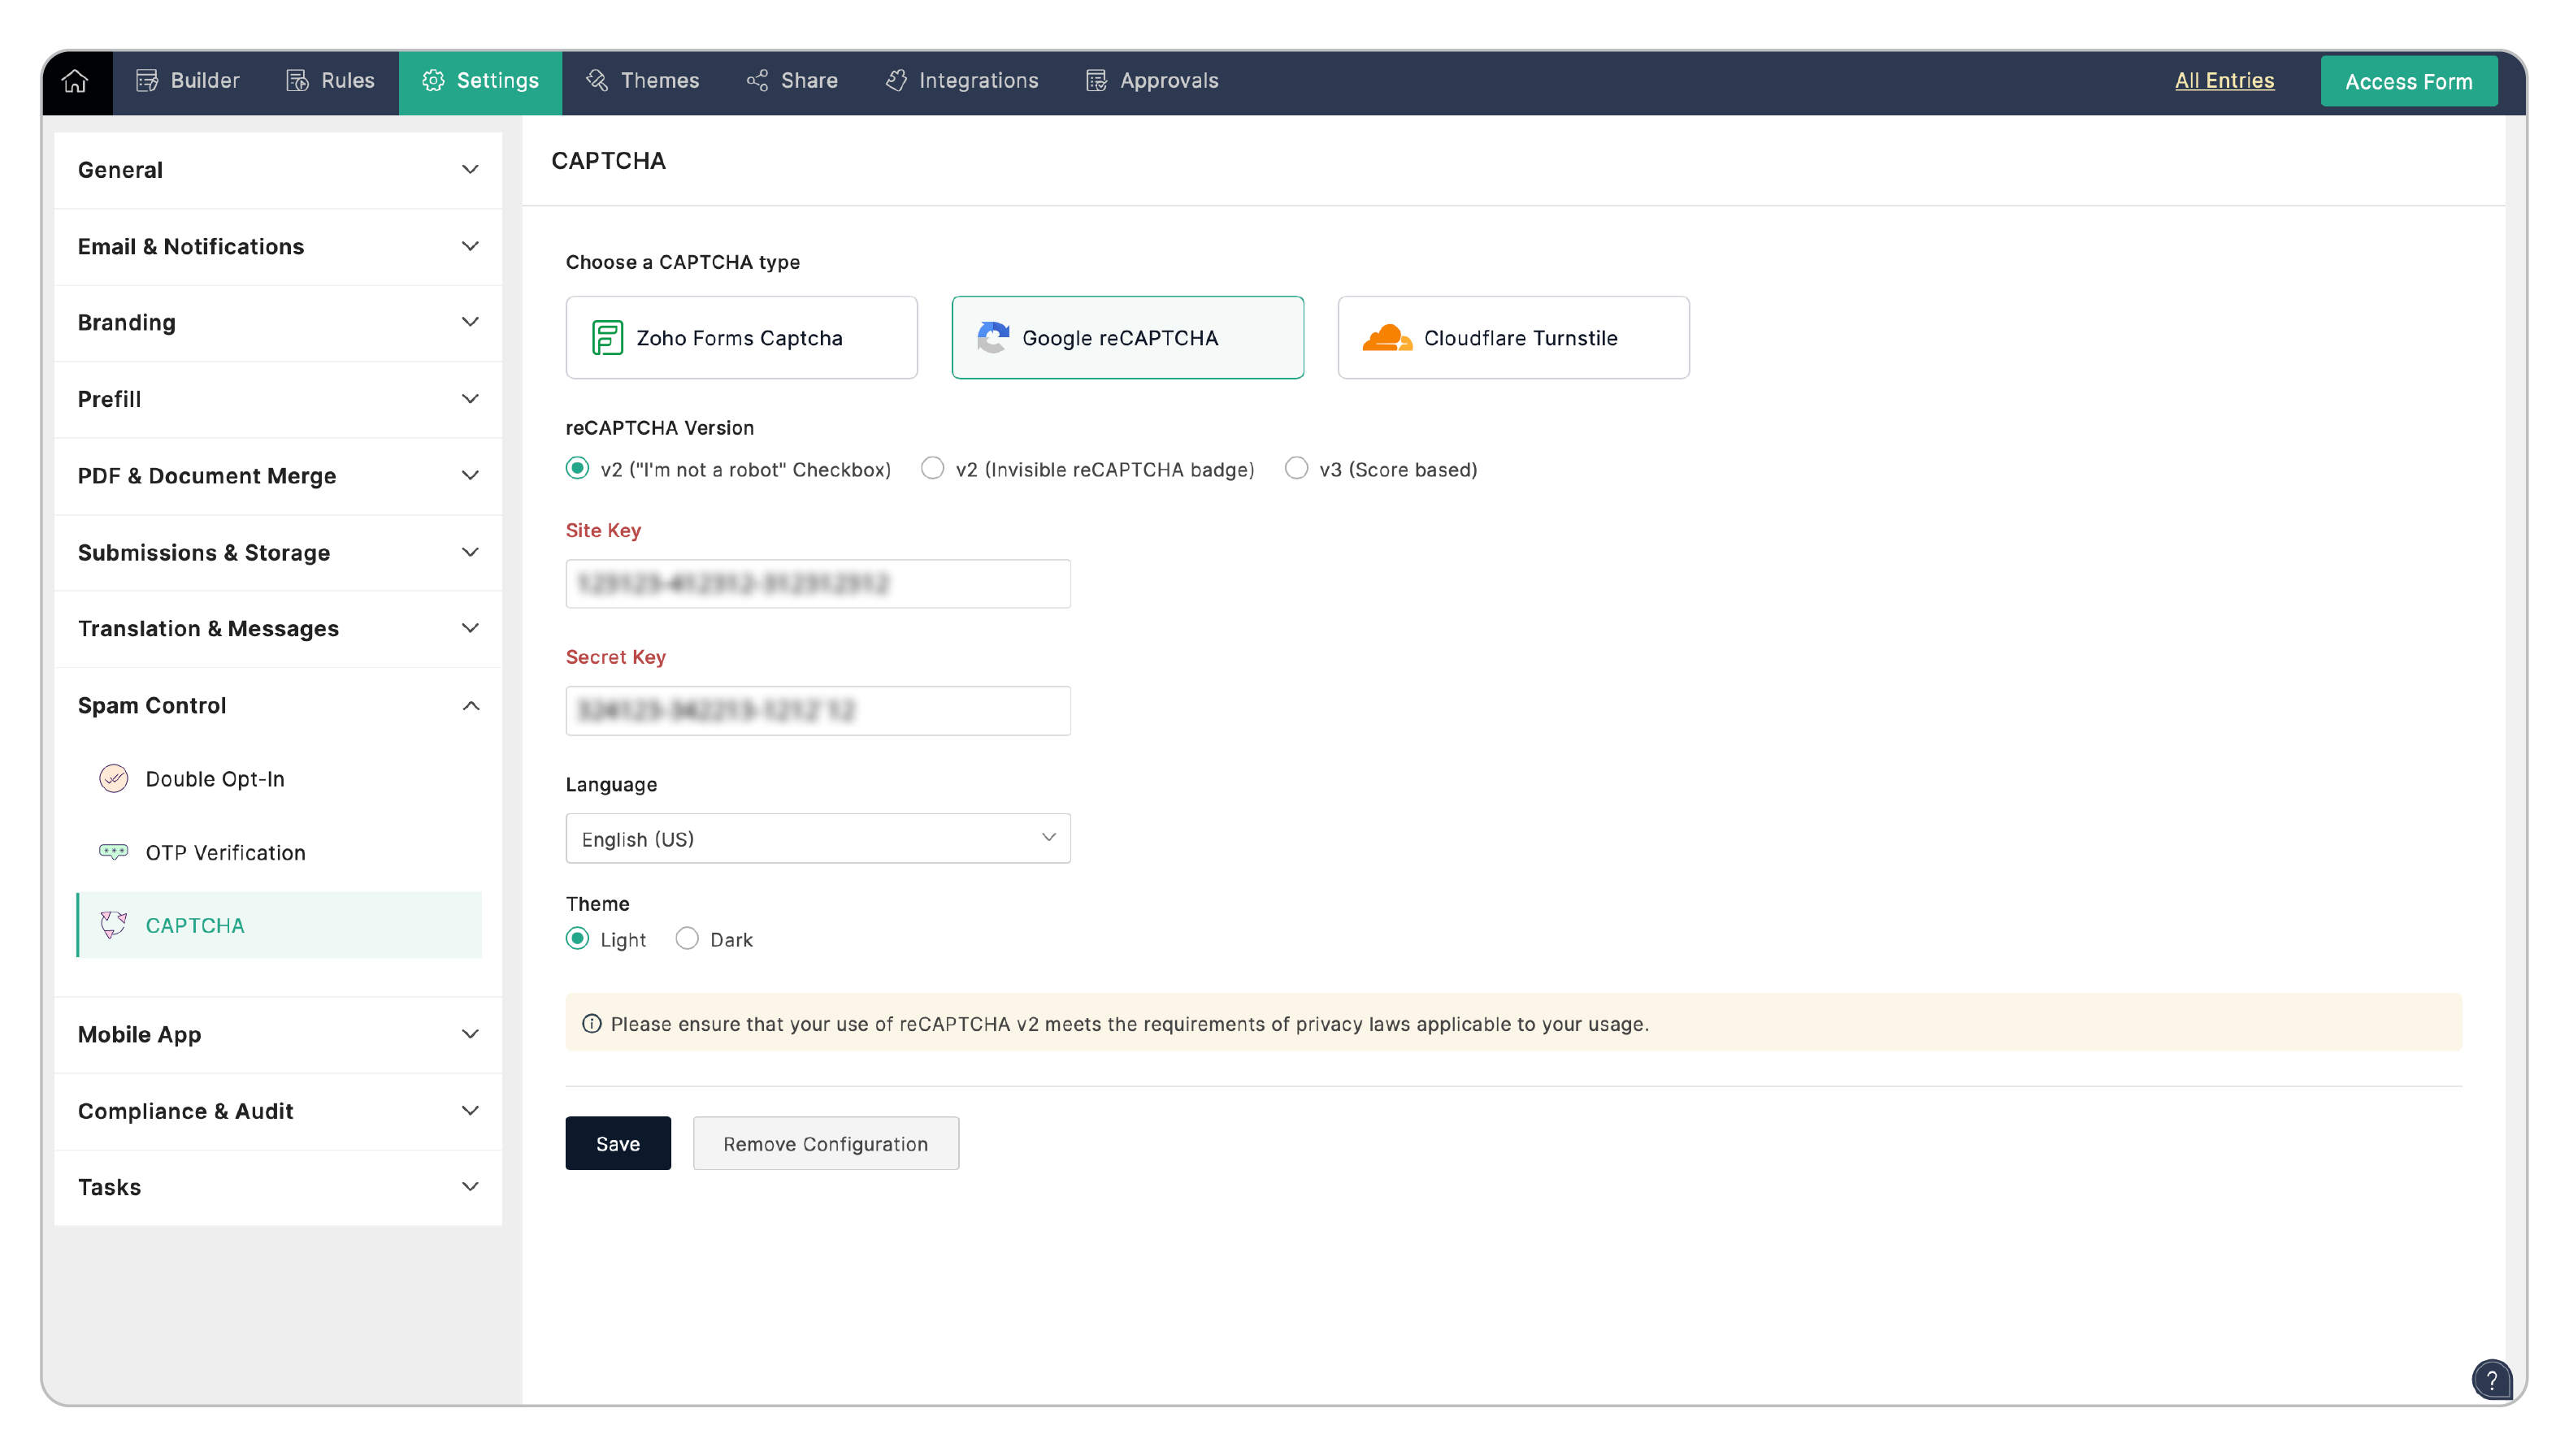Click the home icon in top bar
Screen dimensions: 2569x1456
coord(75,81)
